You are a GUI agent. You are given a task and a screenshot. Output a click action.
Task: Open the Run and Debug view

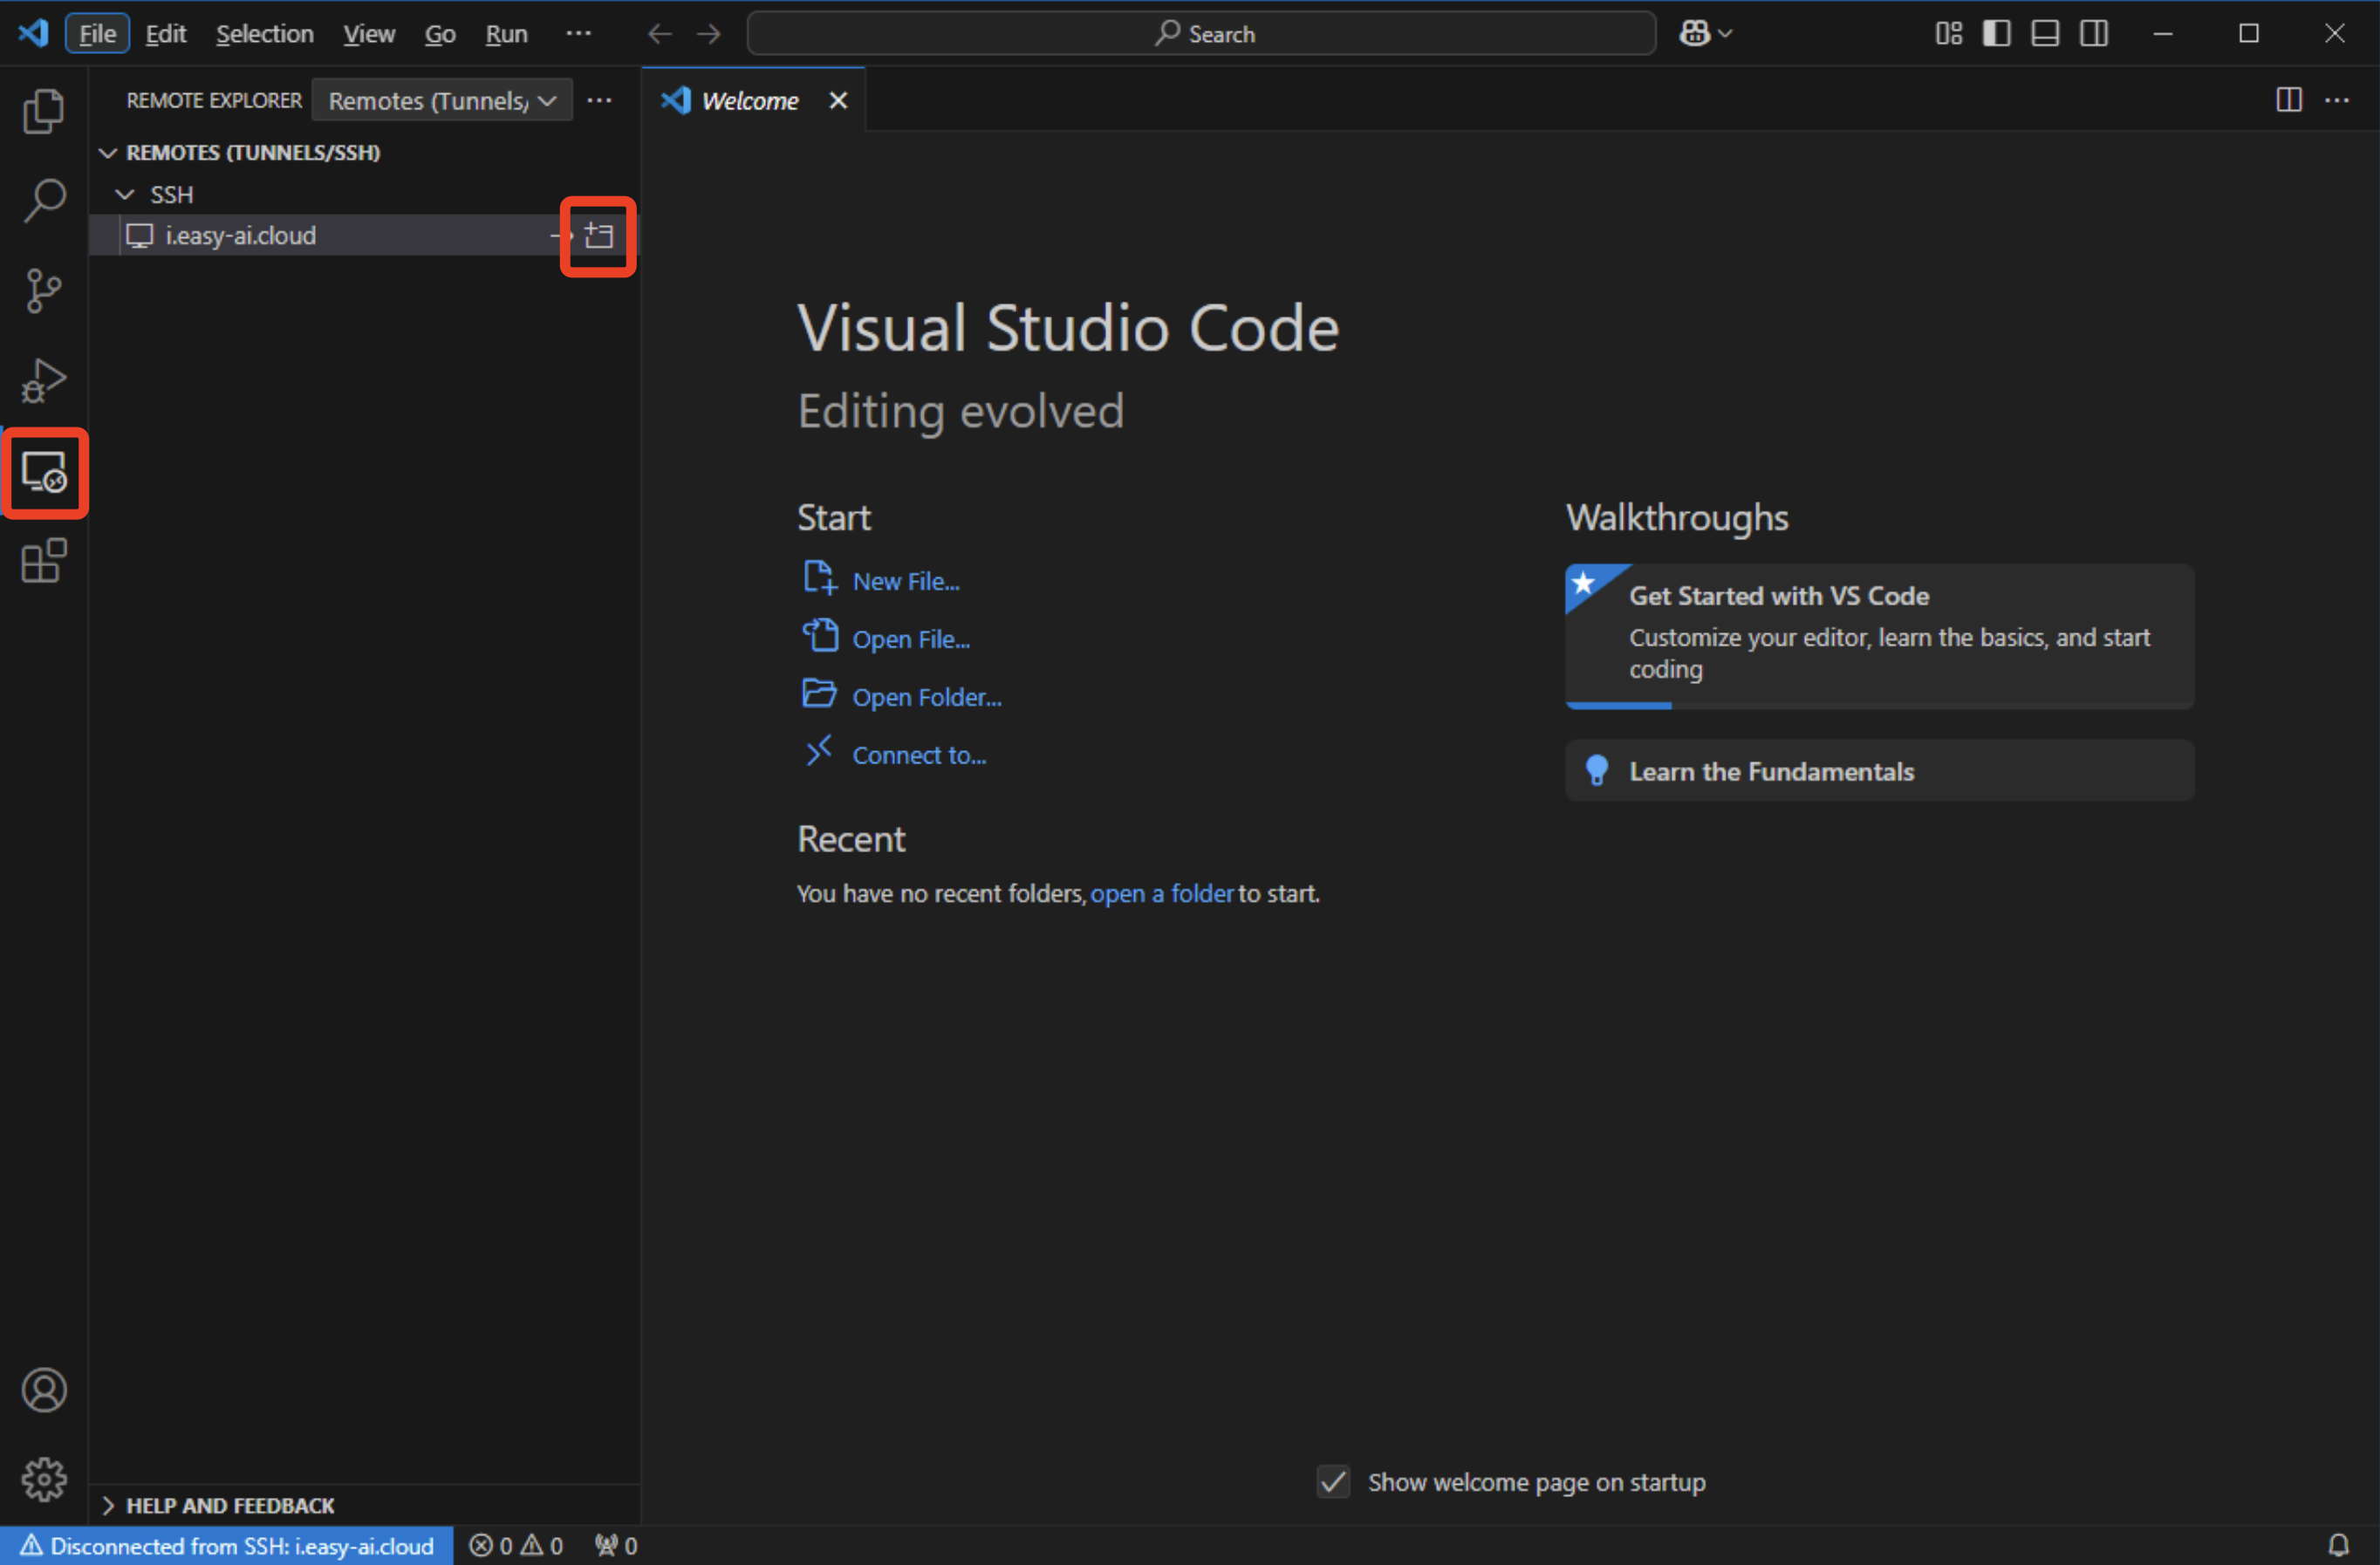[44, 381]
